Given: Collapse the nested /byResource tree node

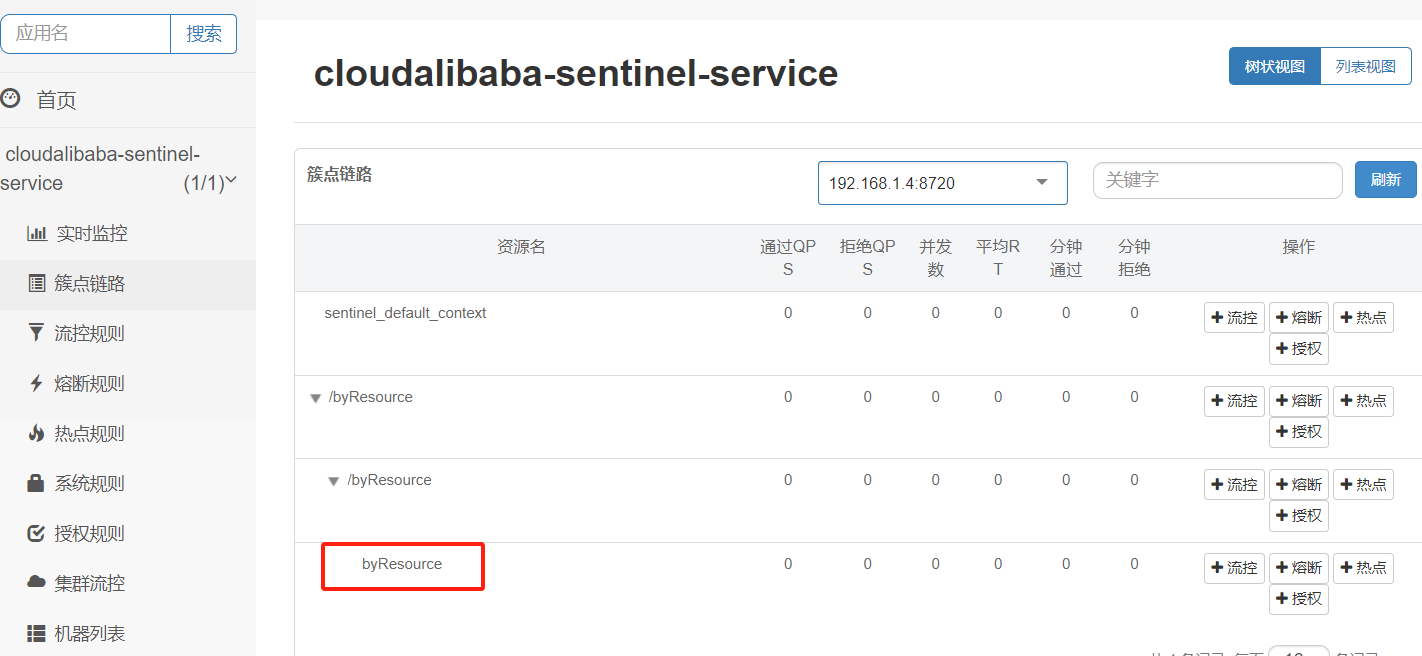Looking at the screenshot, I should tap(334, 481).
